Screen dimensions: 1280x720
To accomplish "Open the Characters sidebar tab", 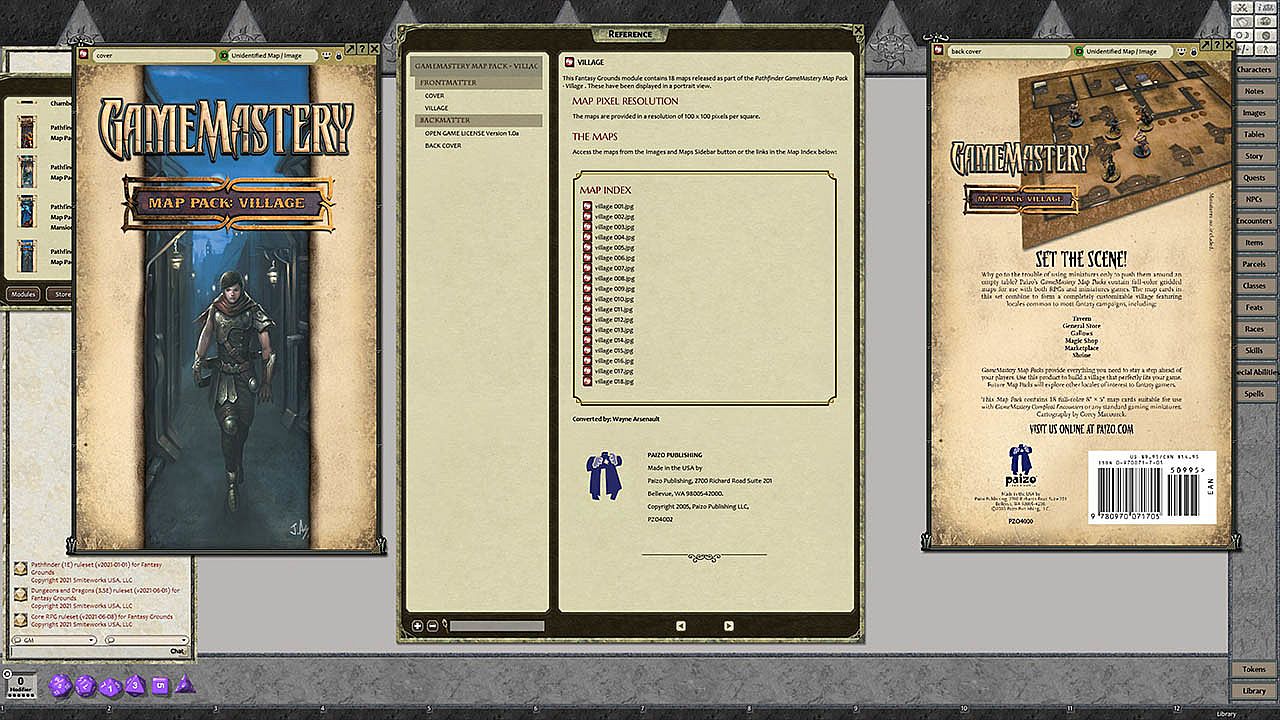I will [x=1254, y=70].
